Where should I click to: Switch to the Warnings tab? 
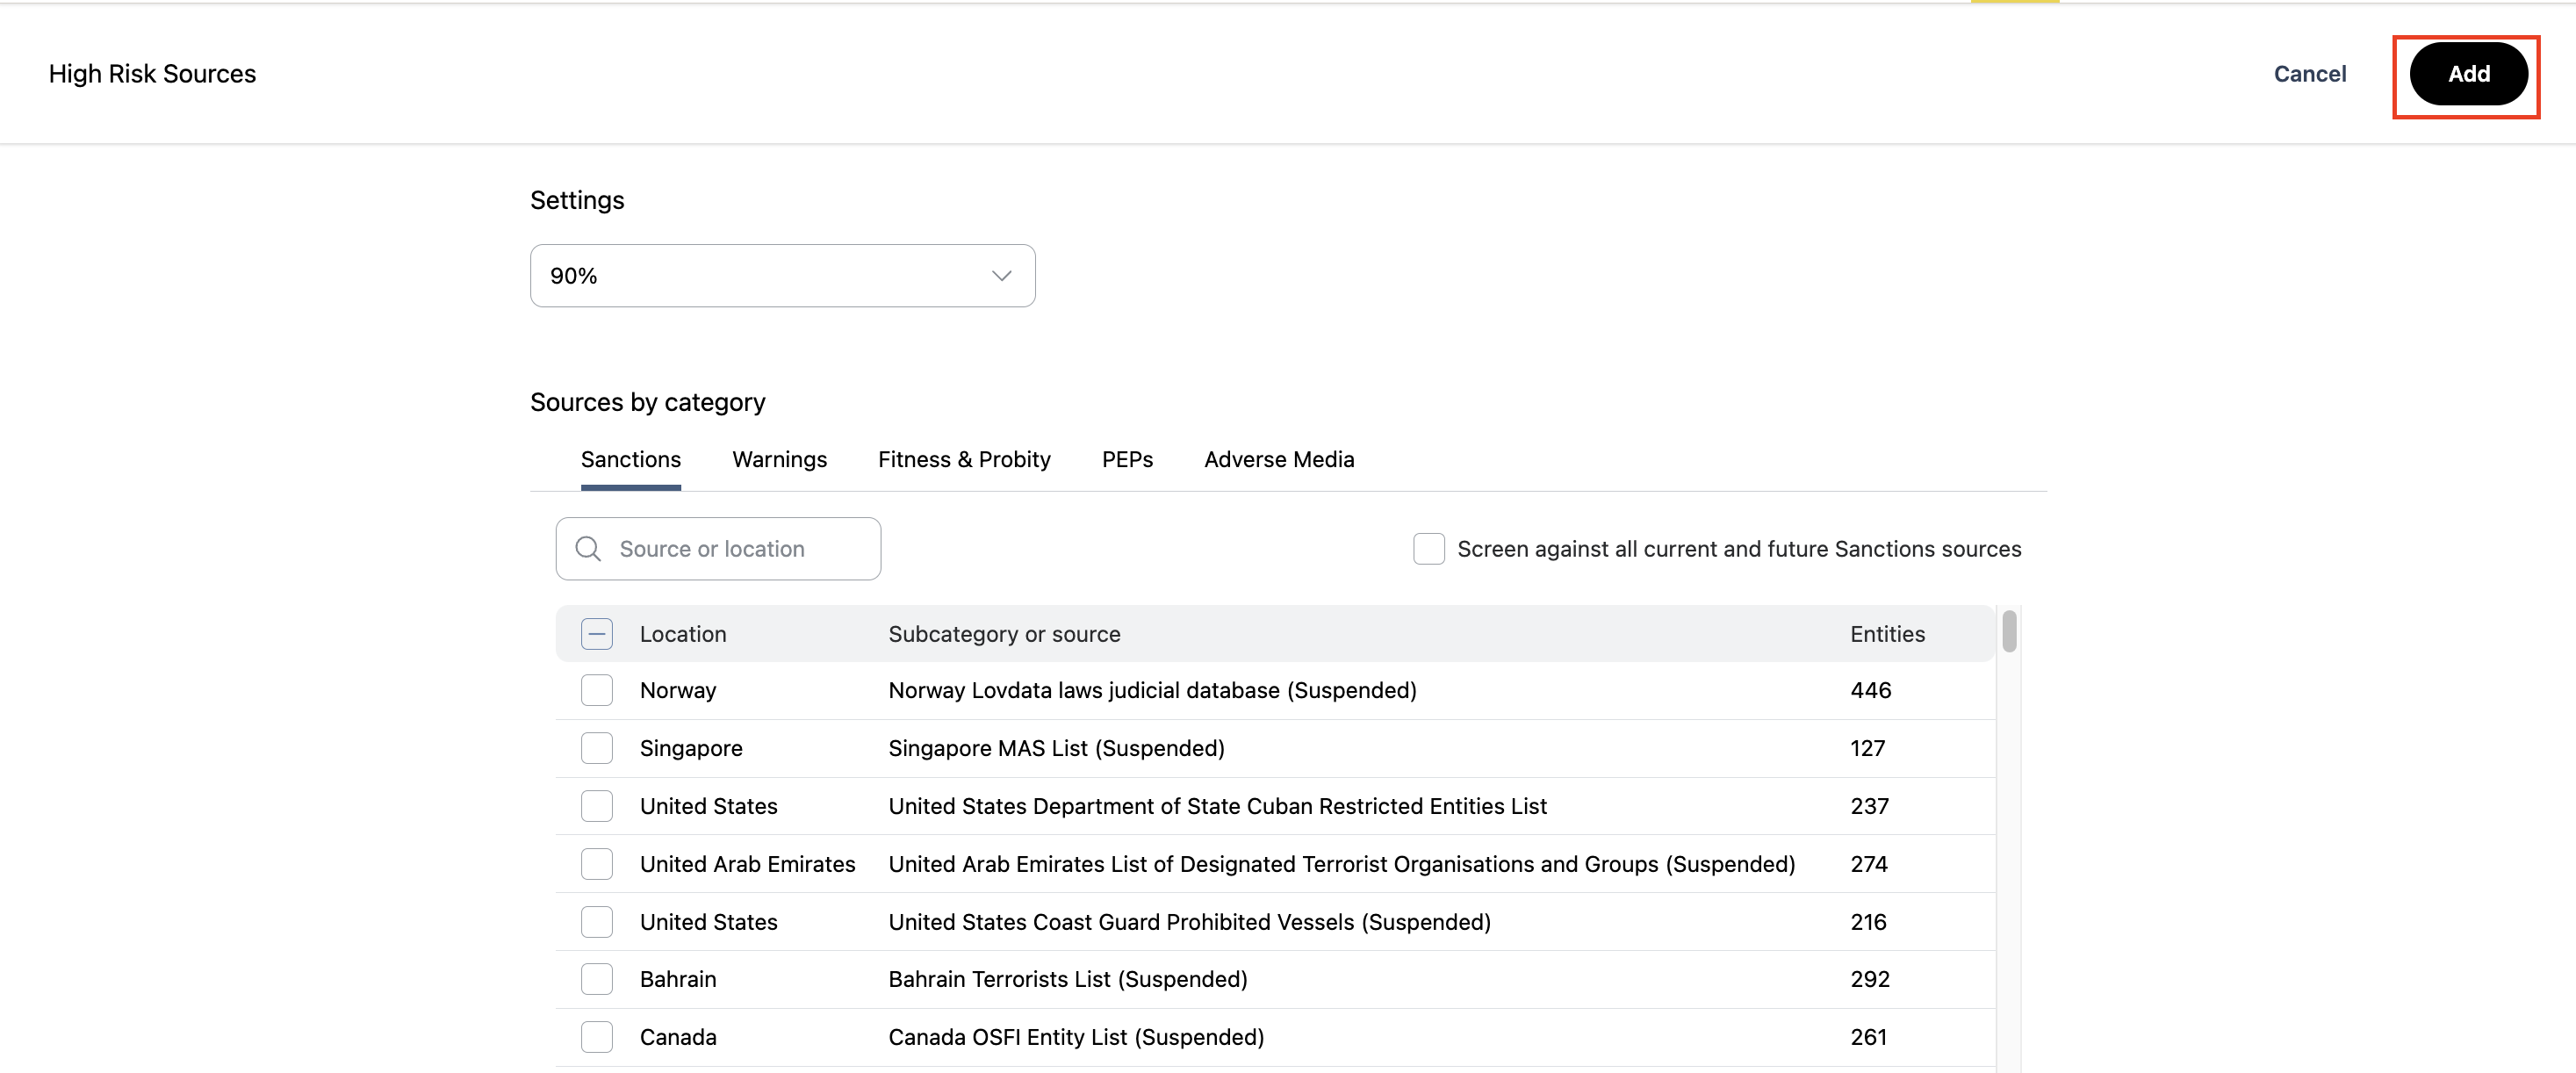tap(779, 460)
